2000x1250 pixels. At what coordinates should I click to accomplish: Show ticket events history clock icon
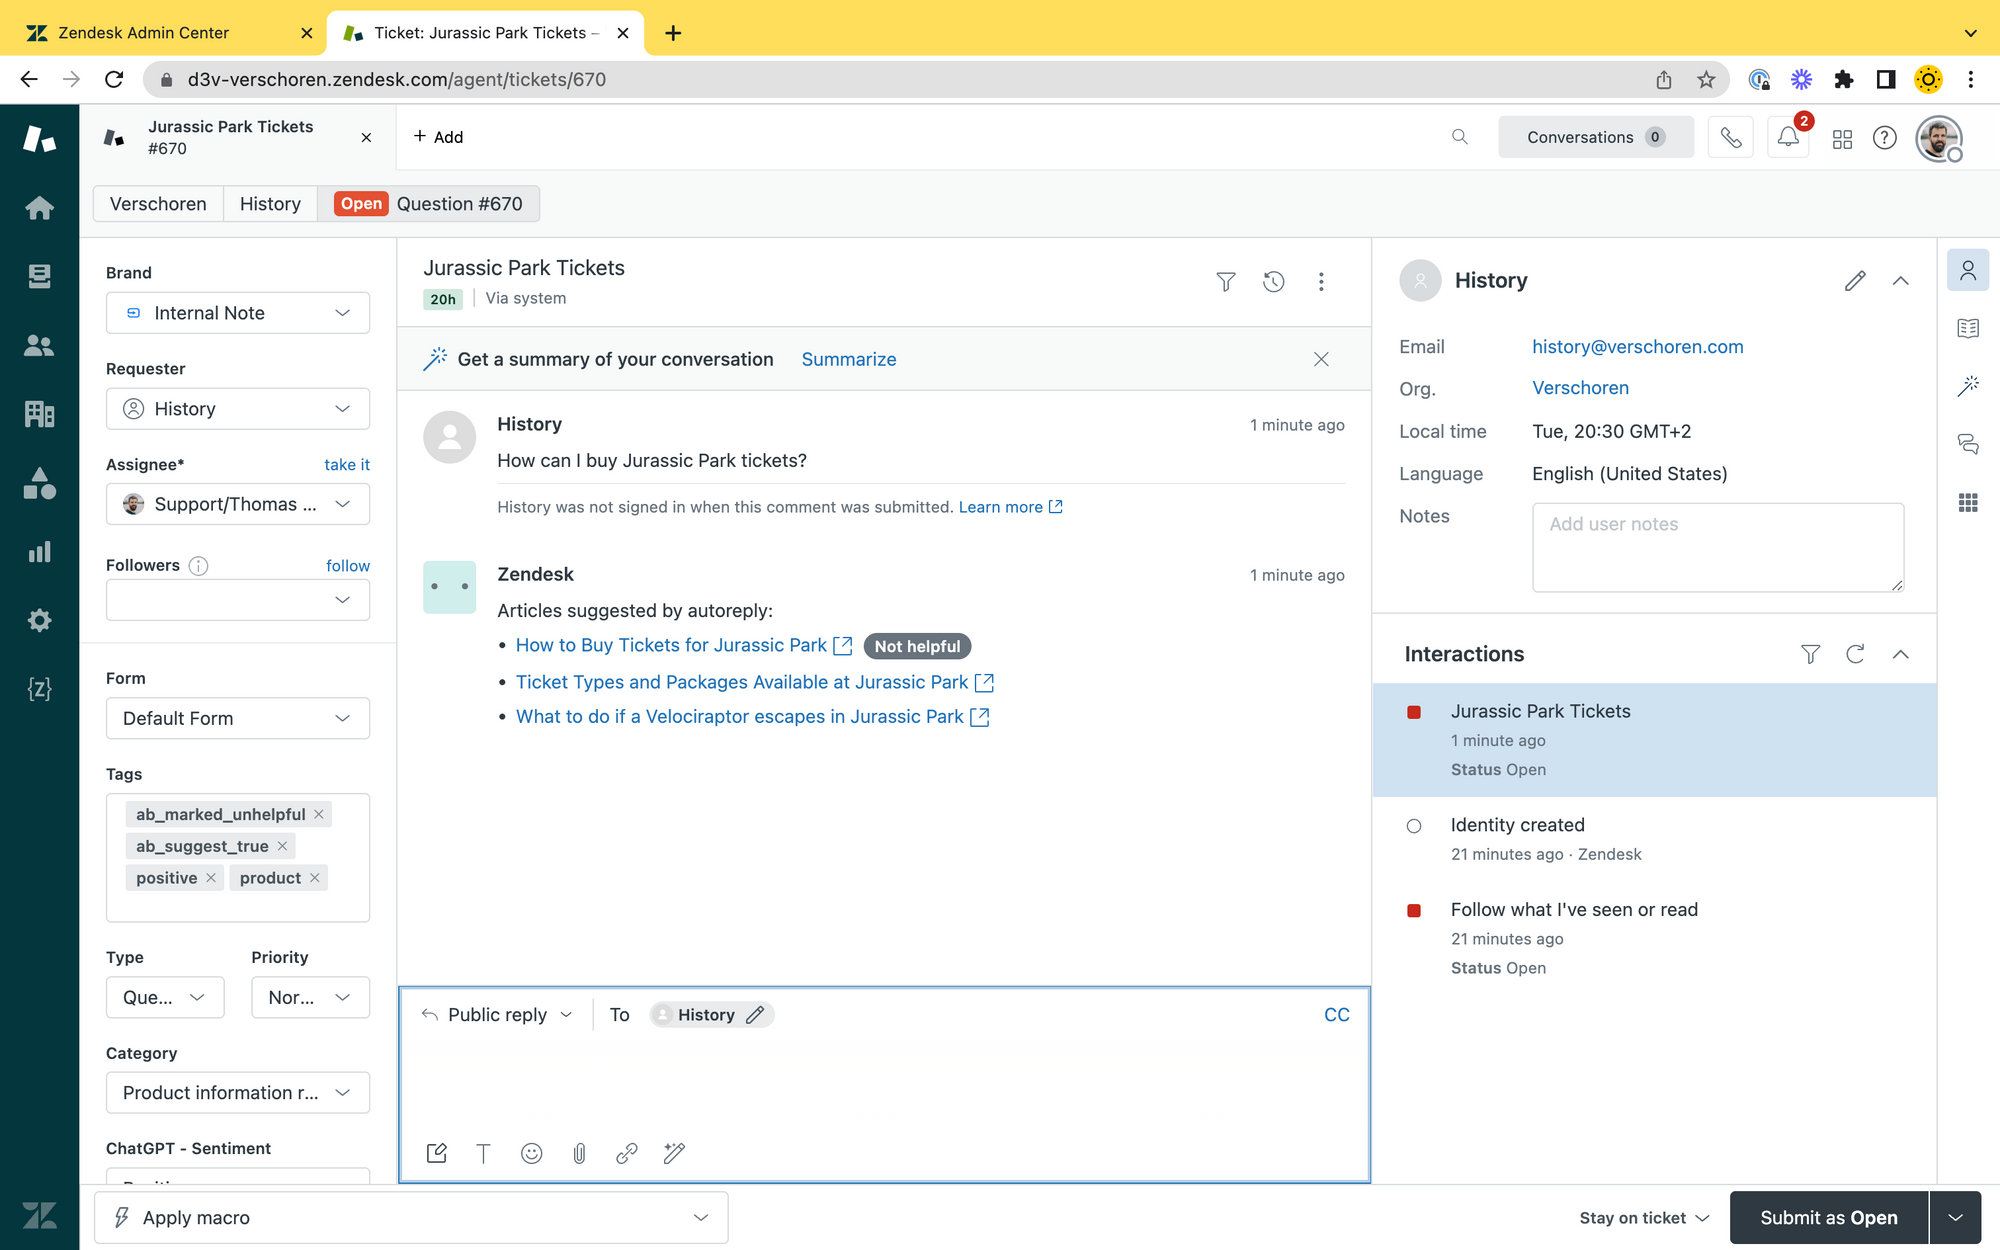click(1273, 282)
